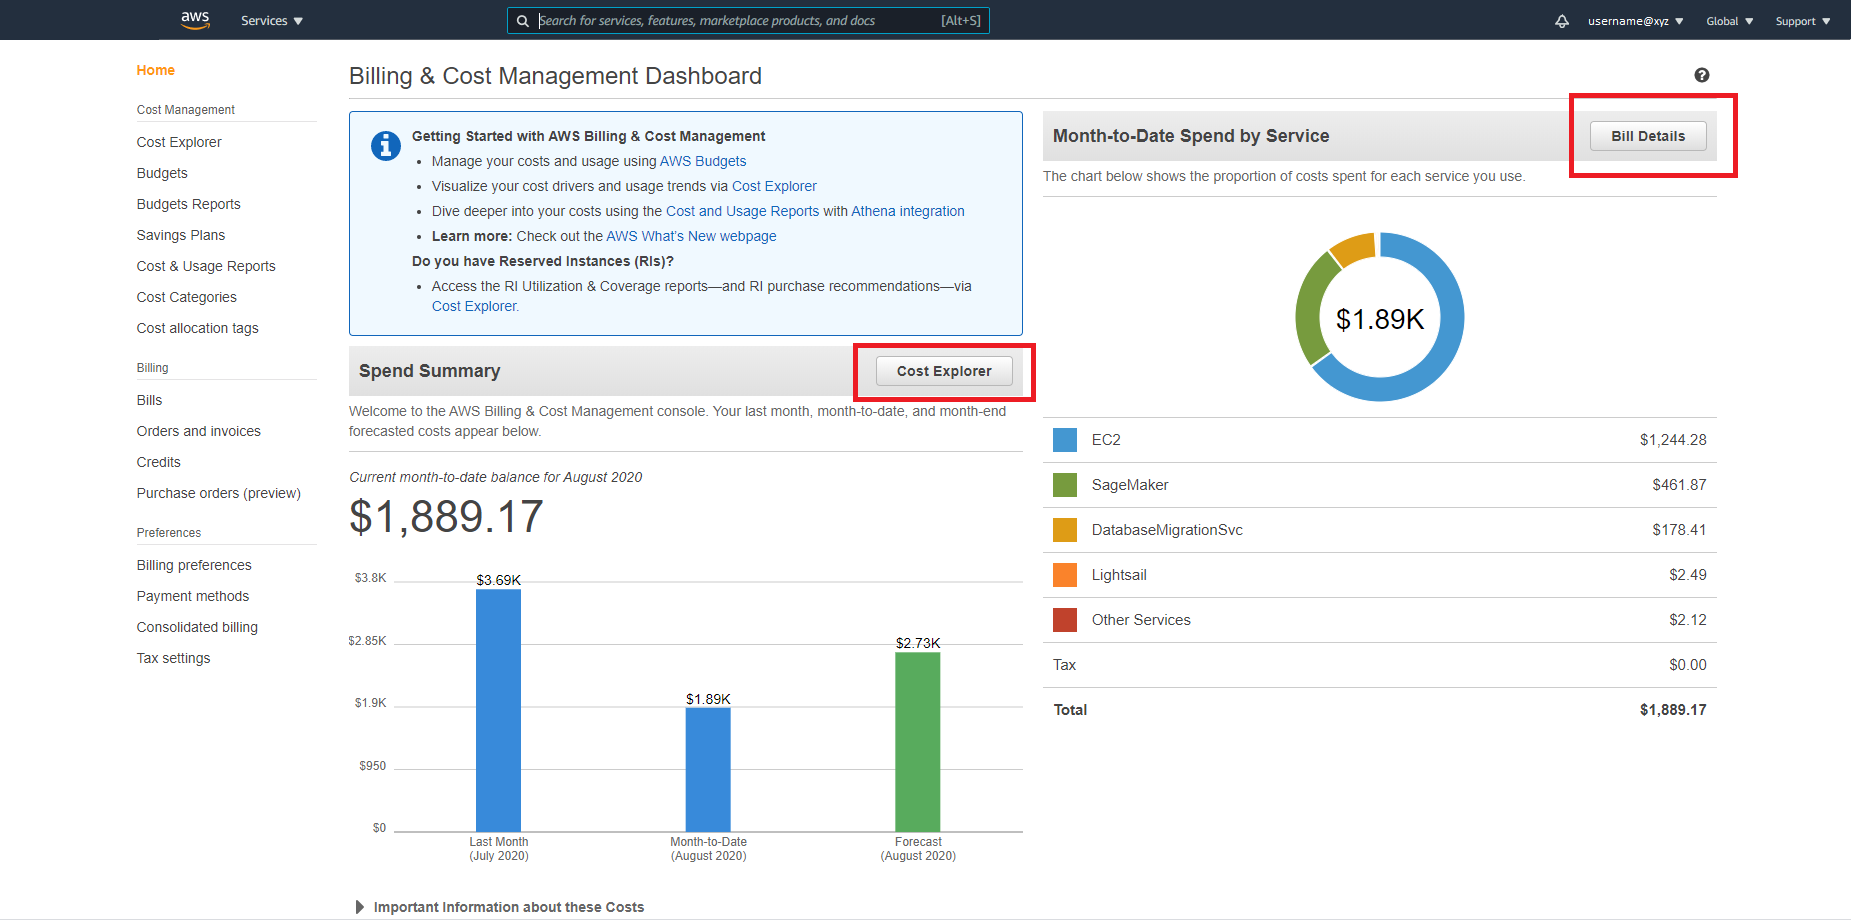
Task: Click the search magnifier icon
Action: pos(523,21)
